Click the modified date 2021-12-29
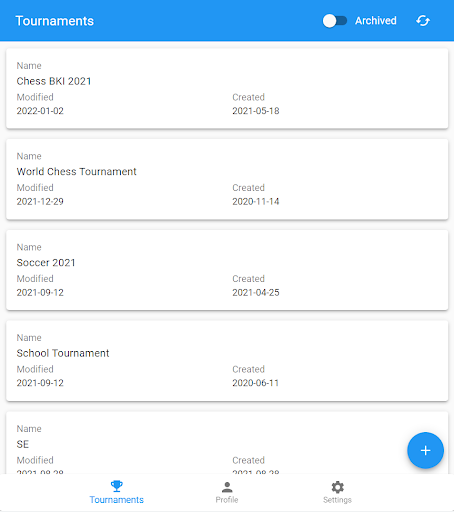 (40, 201)
